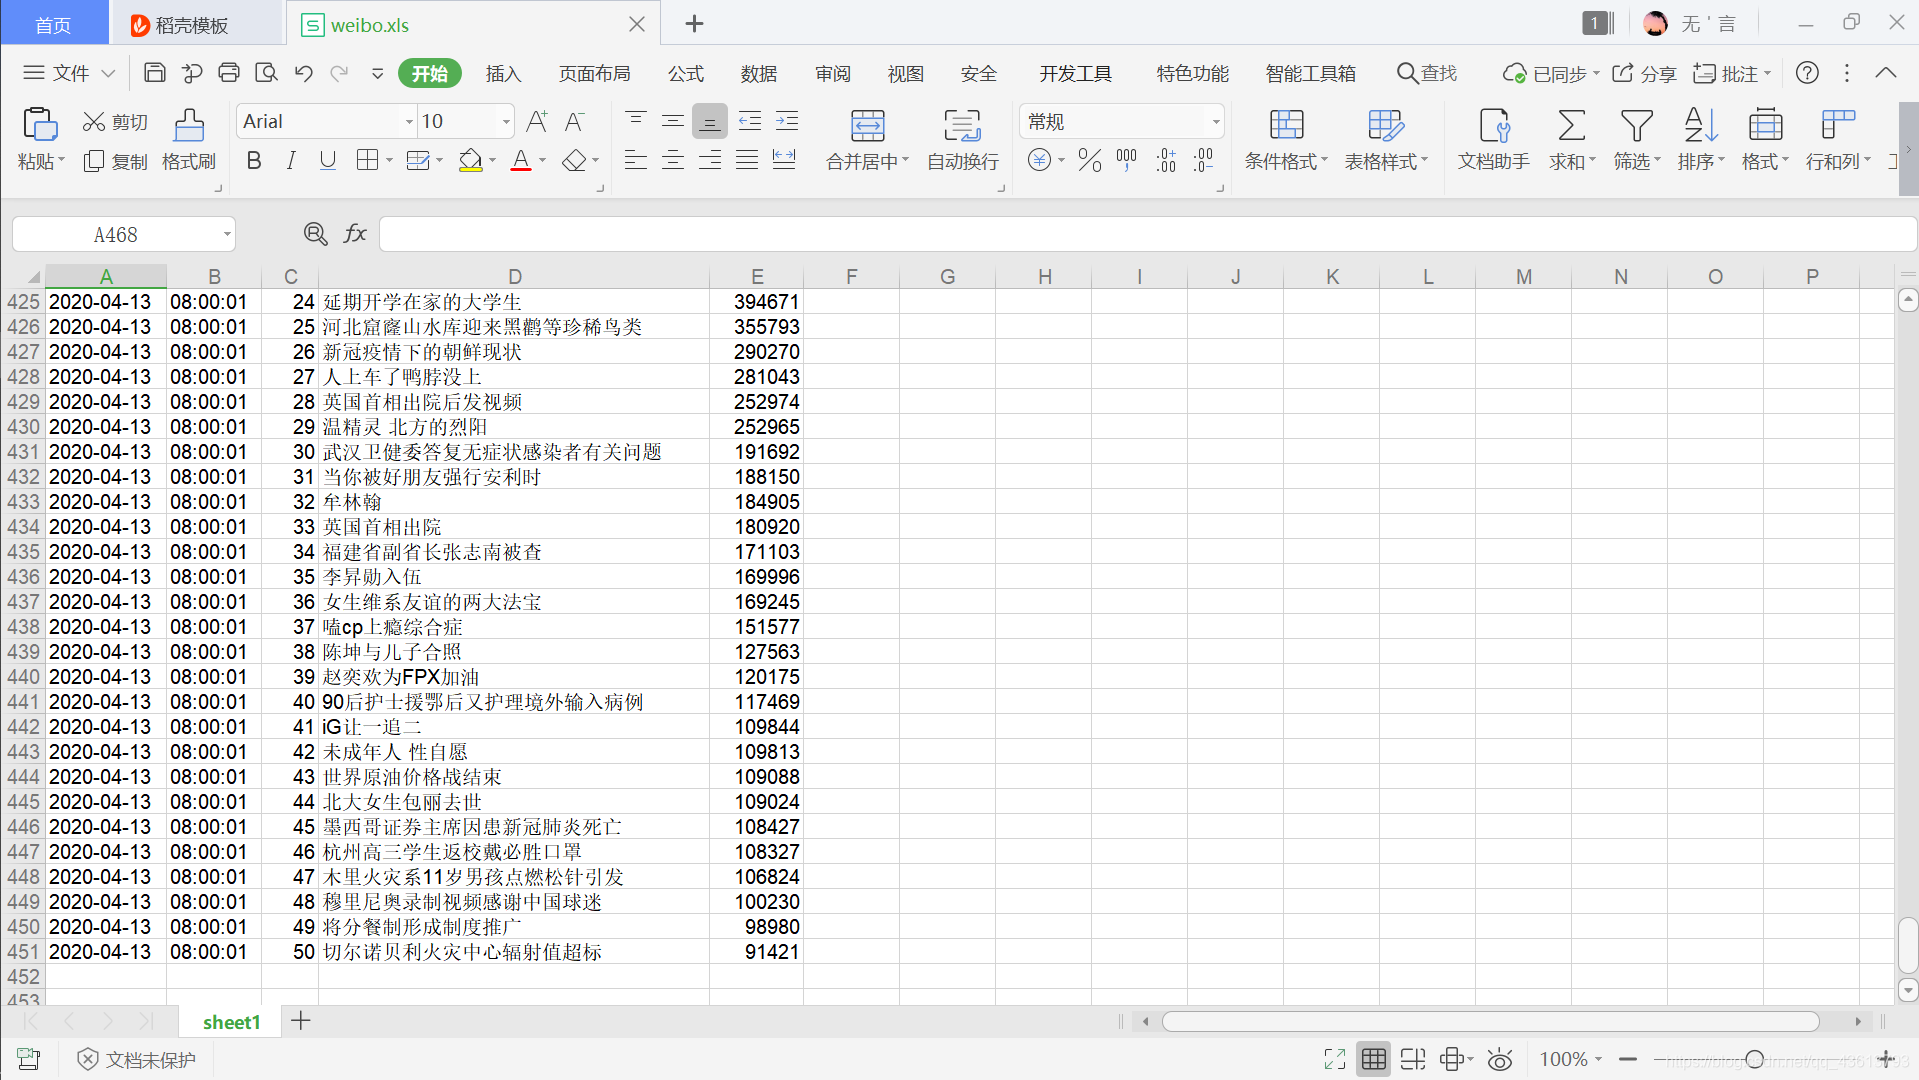This screenshot has height=1080, width=1919.
Task: Click document unprotected (文档未保护) status
Action: pyautogui.click(x=137, y=1060)
